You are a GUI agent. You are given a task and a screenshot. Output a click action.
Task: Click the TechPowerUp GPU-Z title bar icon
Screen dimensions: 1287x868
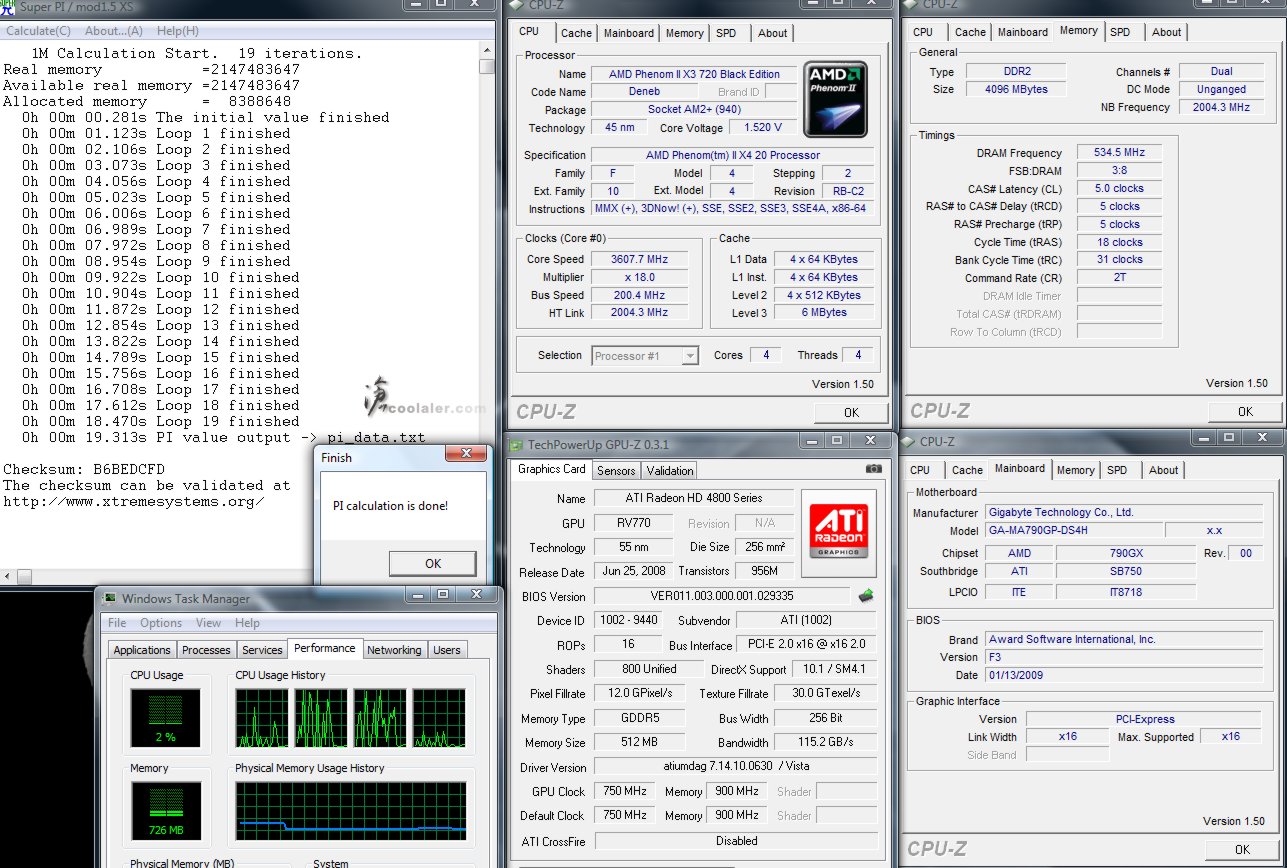point(517,444)
